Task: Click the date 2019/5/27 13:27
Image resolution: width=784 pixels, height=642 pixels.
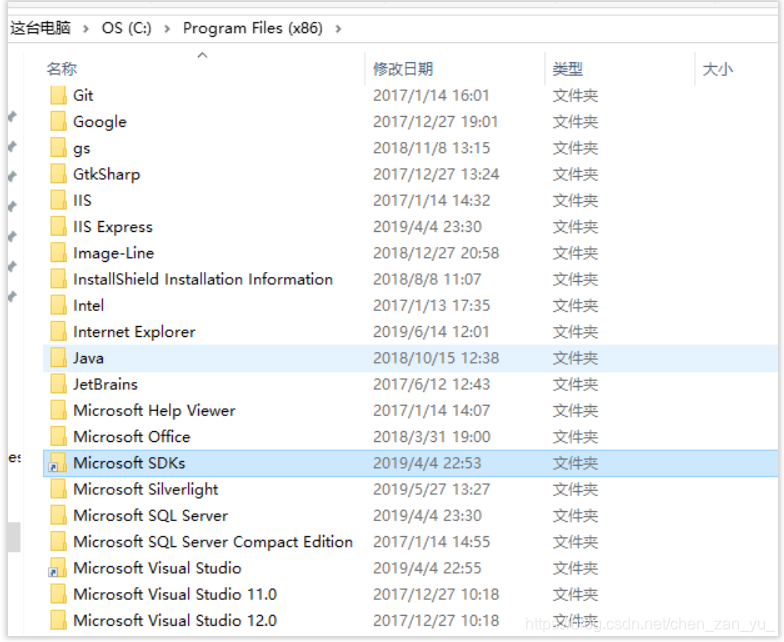Action: point(432,489)
